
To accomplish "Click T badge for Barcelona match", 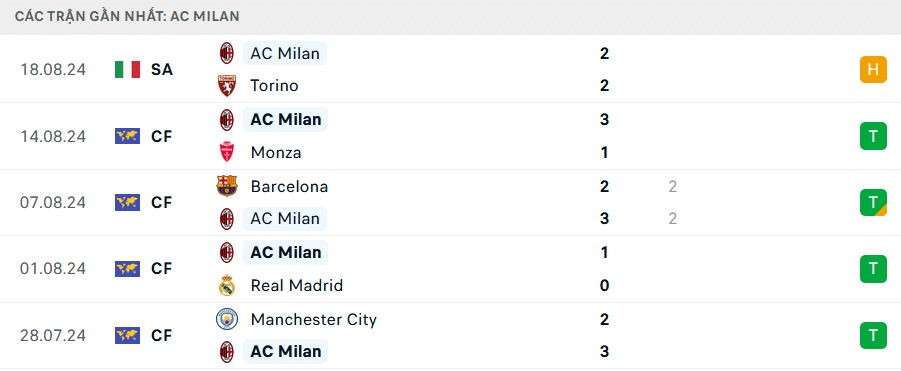I will click(873, 202).
